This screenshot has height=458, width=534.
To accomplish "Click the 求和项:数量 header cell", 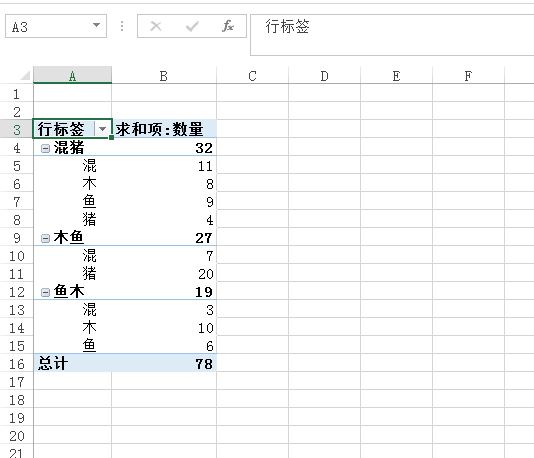I will pyautogui.click(x=164, y=129).
